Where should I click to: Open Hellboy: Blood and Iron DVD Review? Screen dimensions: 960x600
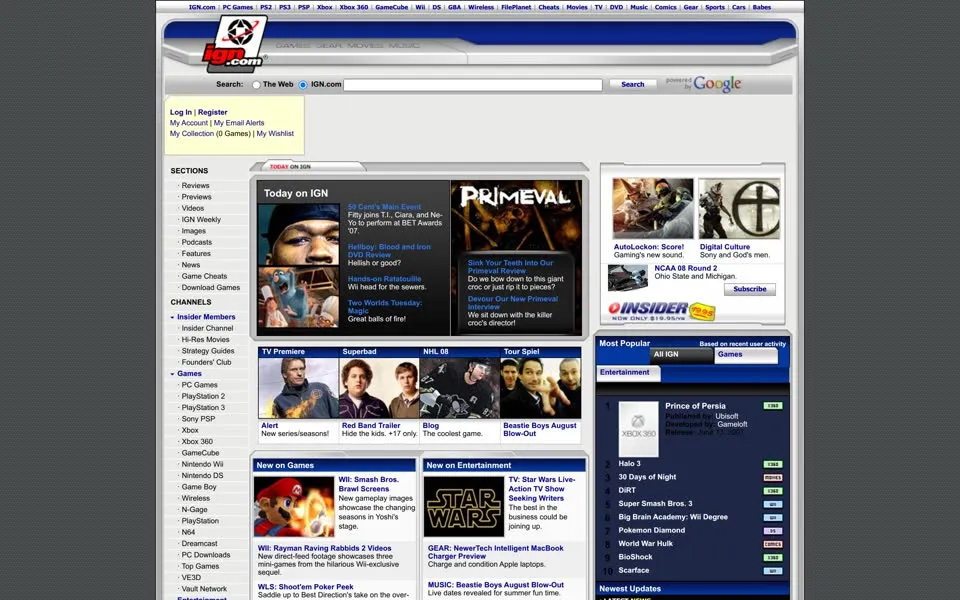[x=389, y=251]
